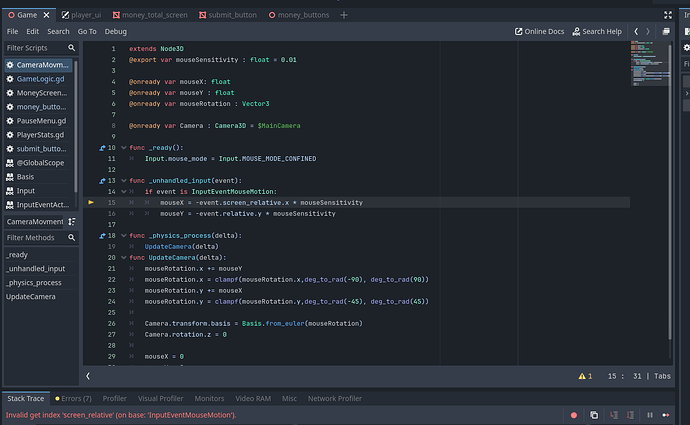This screenshot has width=690, height=425.
Task: Open PlayerStats.gd script
Action: click(38, 135)
